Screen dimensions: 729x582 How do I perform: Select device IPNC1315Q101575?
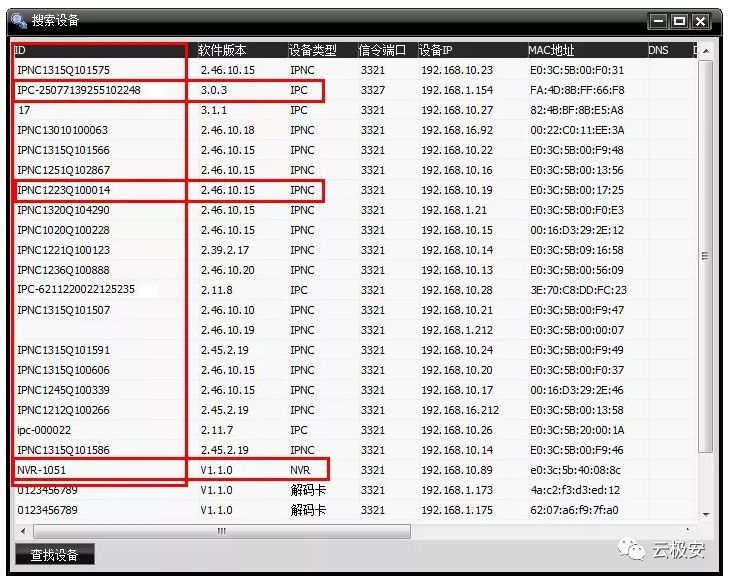pyautogui.click(x=63, y=70)
